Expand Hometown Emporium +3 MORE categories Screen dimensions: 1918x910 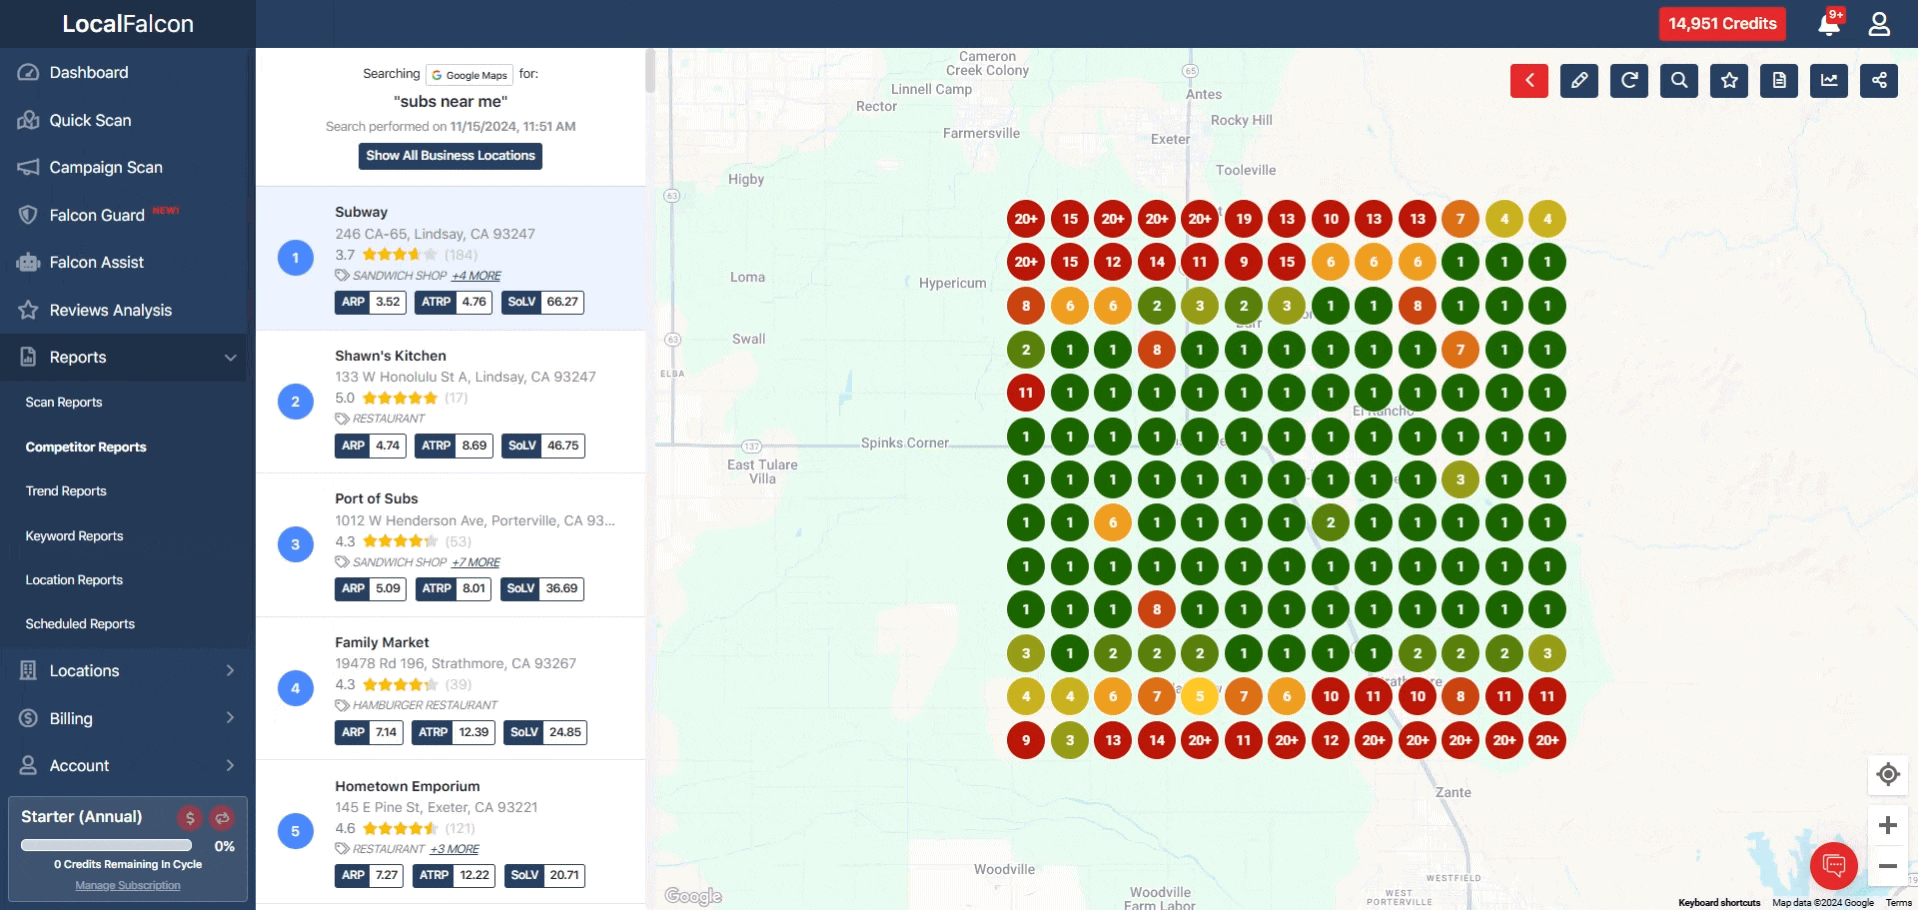point(455,850)
